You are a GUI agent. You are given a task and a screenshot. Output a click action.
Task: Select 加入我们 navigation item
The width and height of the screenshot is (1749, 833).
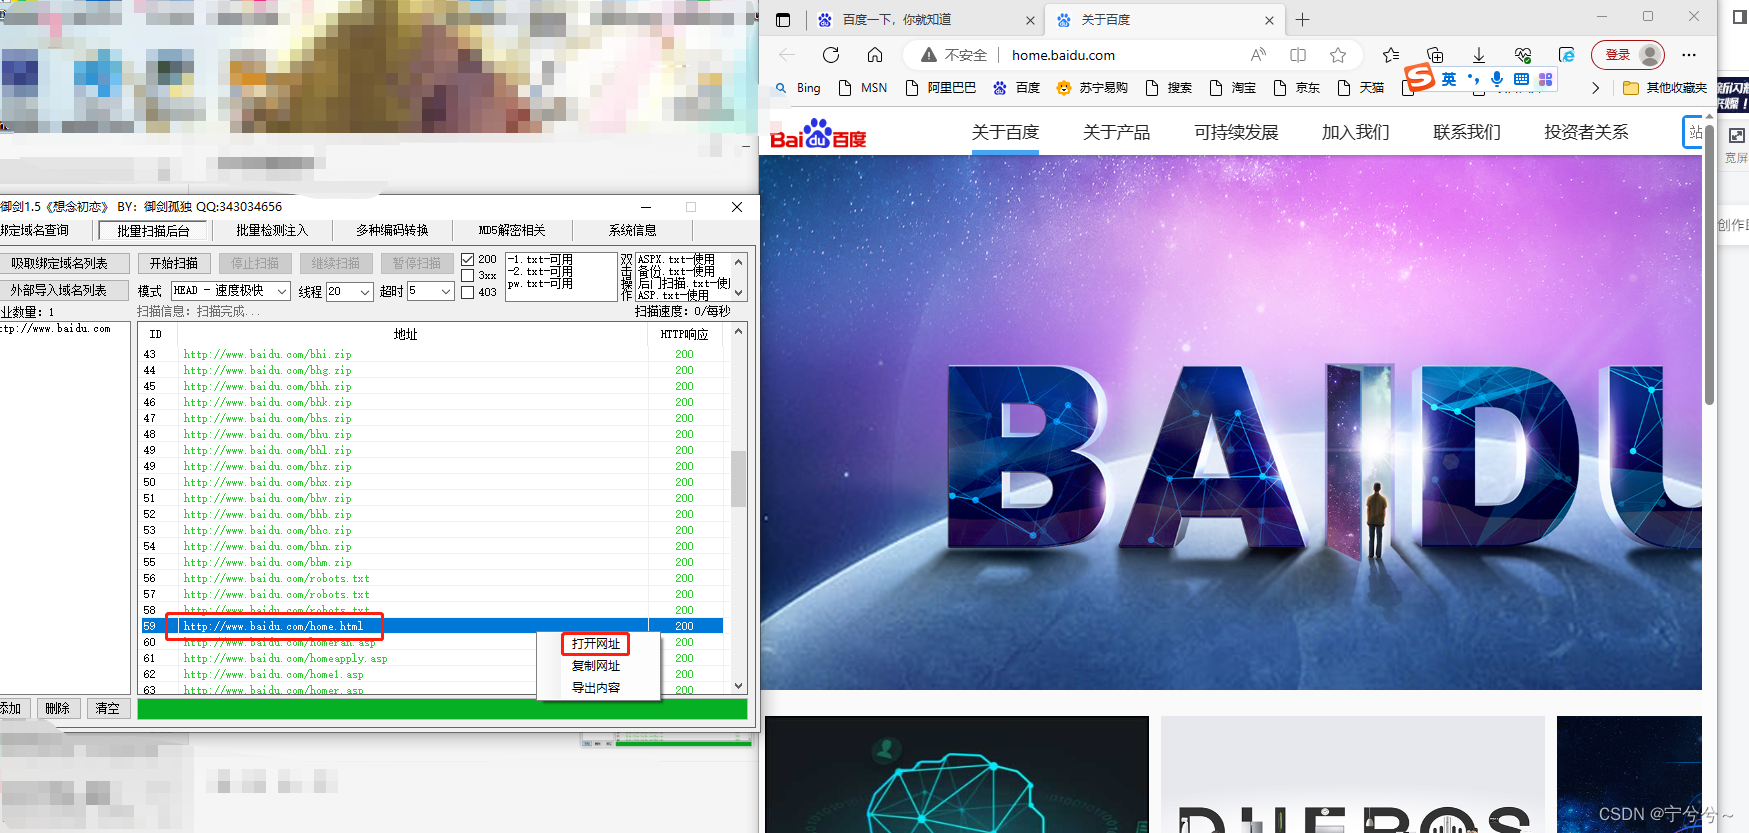pyautogui.click(x=1355, y=132)
